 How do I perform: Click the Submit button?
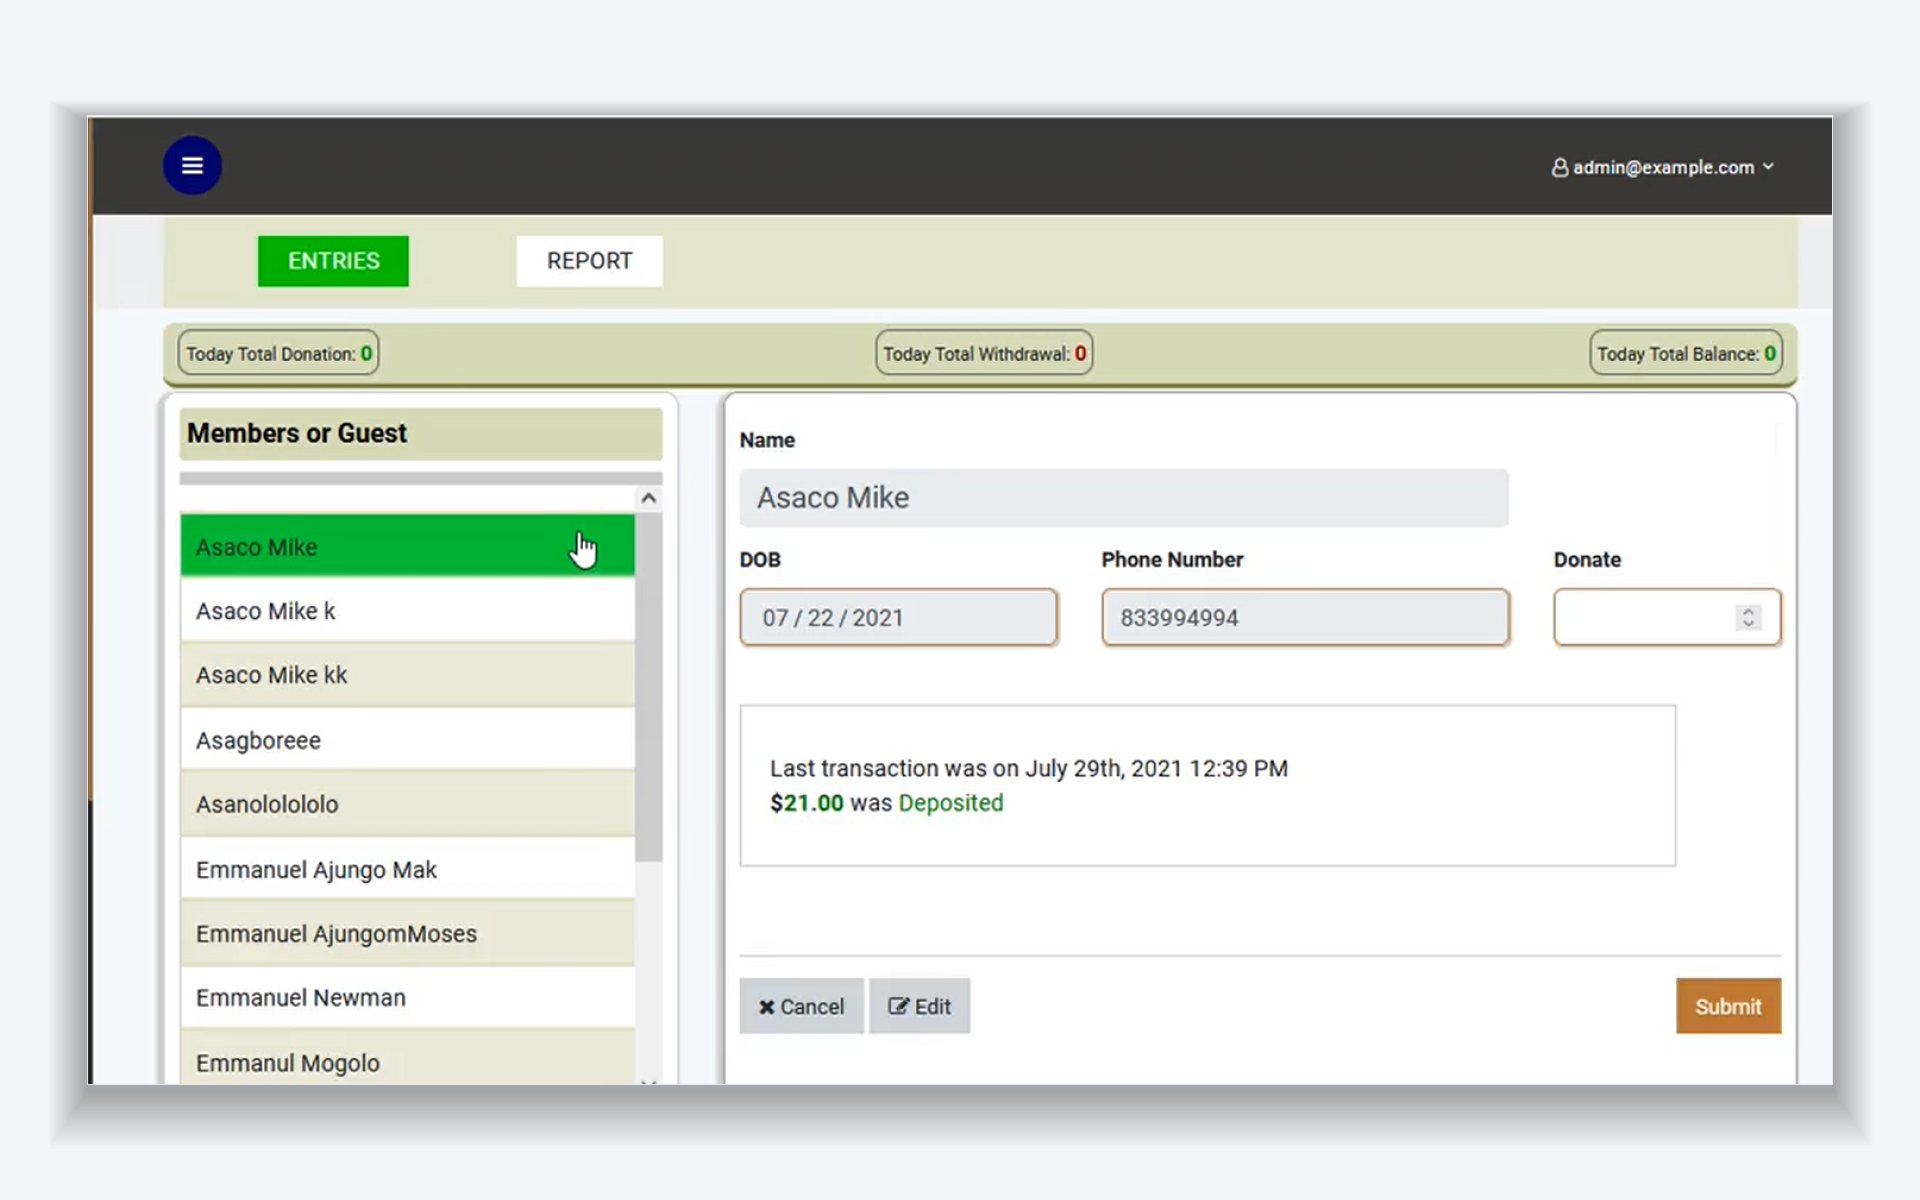click(x=1728, y=1006)
